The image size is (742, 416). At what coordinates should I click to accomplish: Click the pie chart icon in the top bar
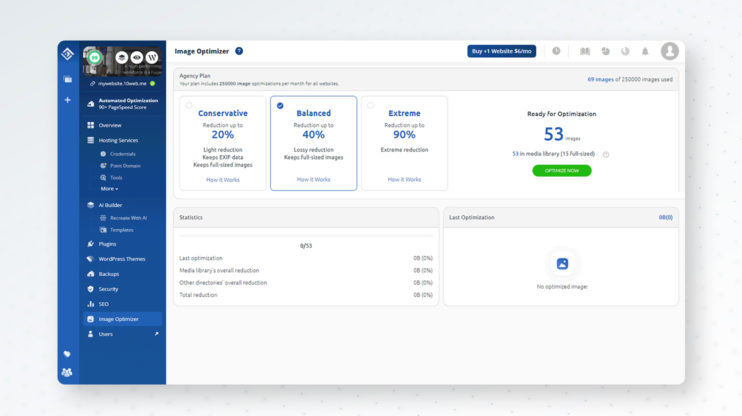point(605,51)
